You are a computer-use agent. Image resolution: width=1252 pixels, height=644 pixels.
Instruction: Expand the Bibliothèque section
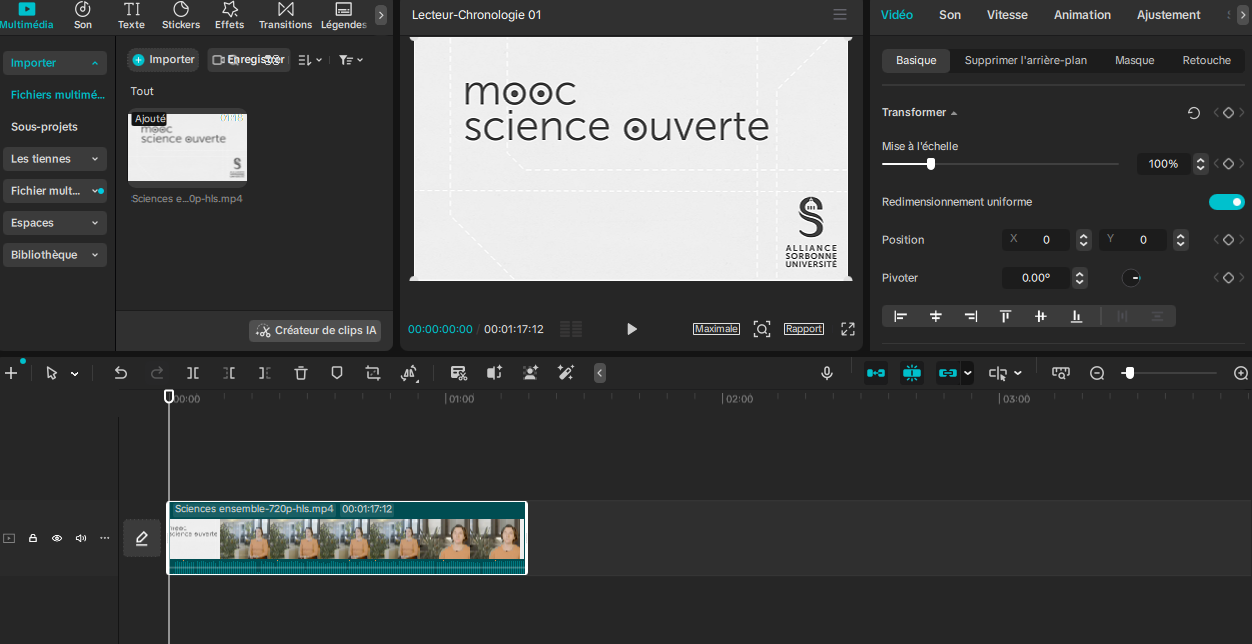(55, 255)
